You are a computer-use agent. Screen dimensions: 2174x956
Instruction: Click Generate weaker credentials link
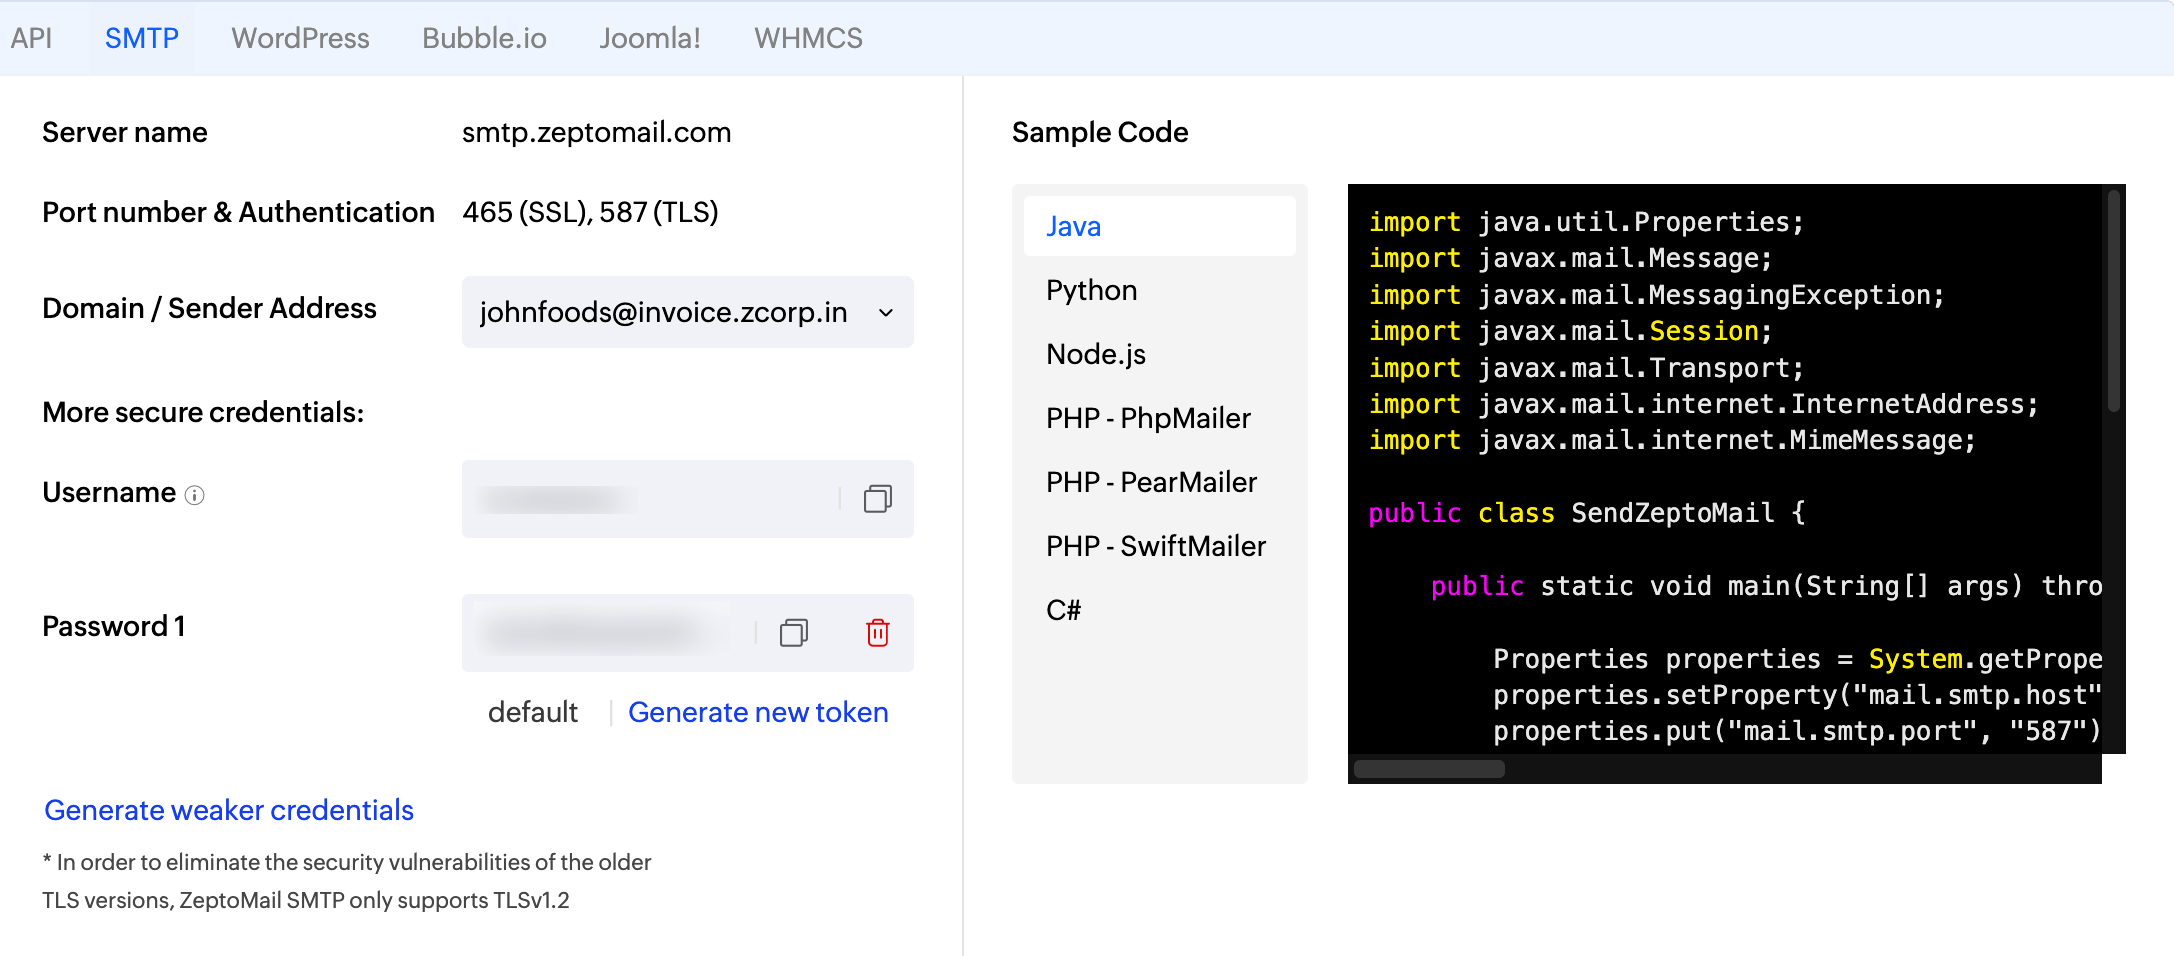pos(229,810)
